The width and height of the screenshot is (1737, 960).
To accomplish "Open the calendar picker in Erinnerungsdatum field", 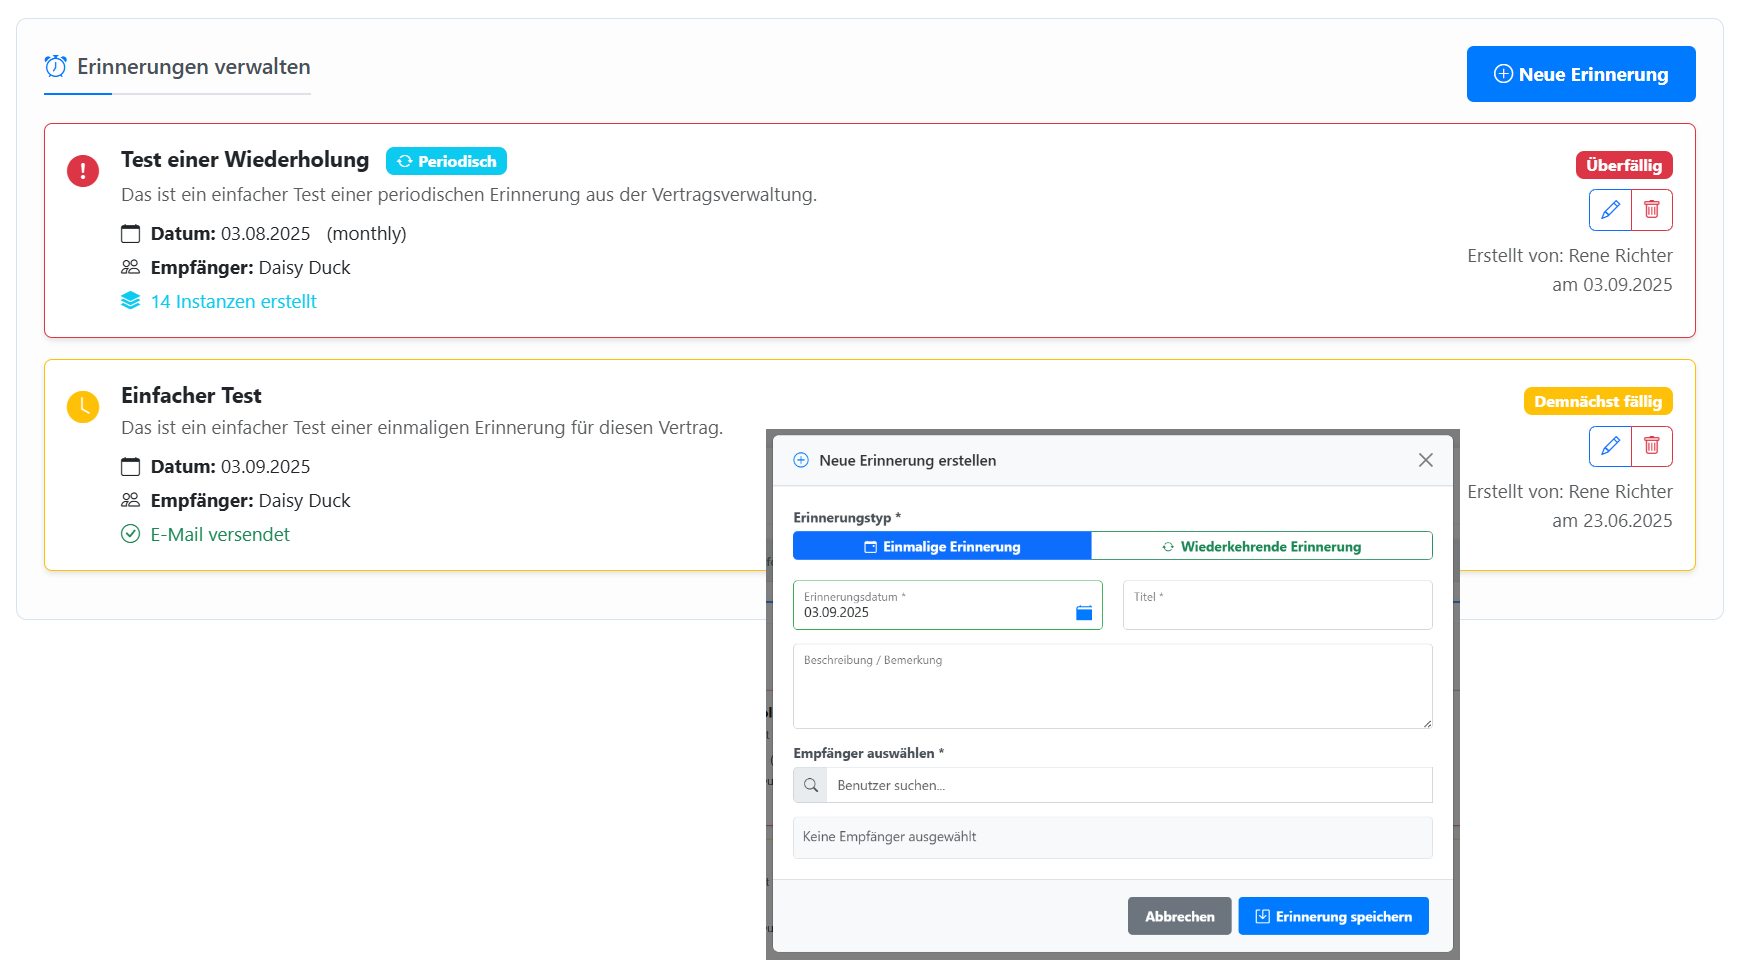I will pyautogui.click(x=1084, y=613).
